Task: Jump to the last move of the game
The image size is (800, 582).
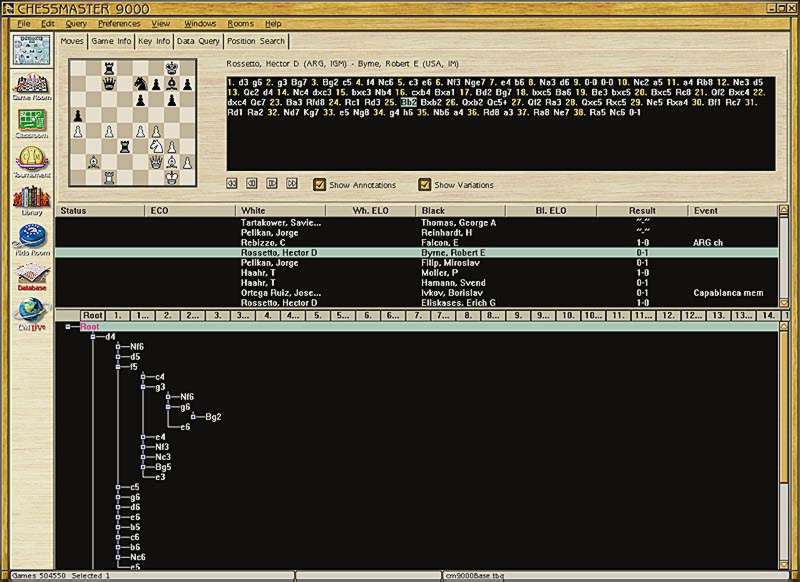Action: 292,183
